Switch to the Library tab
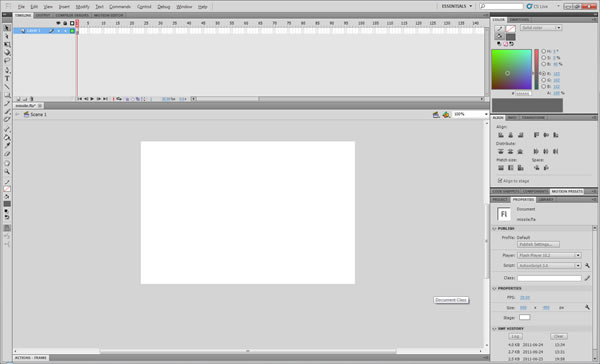 click(546, 200)
